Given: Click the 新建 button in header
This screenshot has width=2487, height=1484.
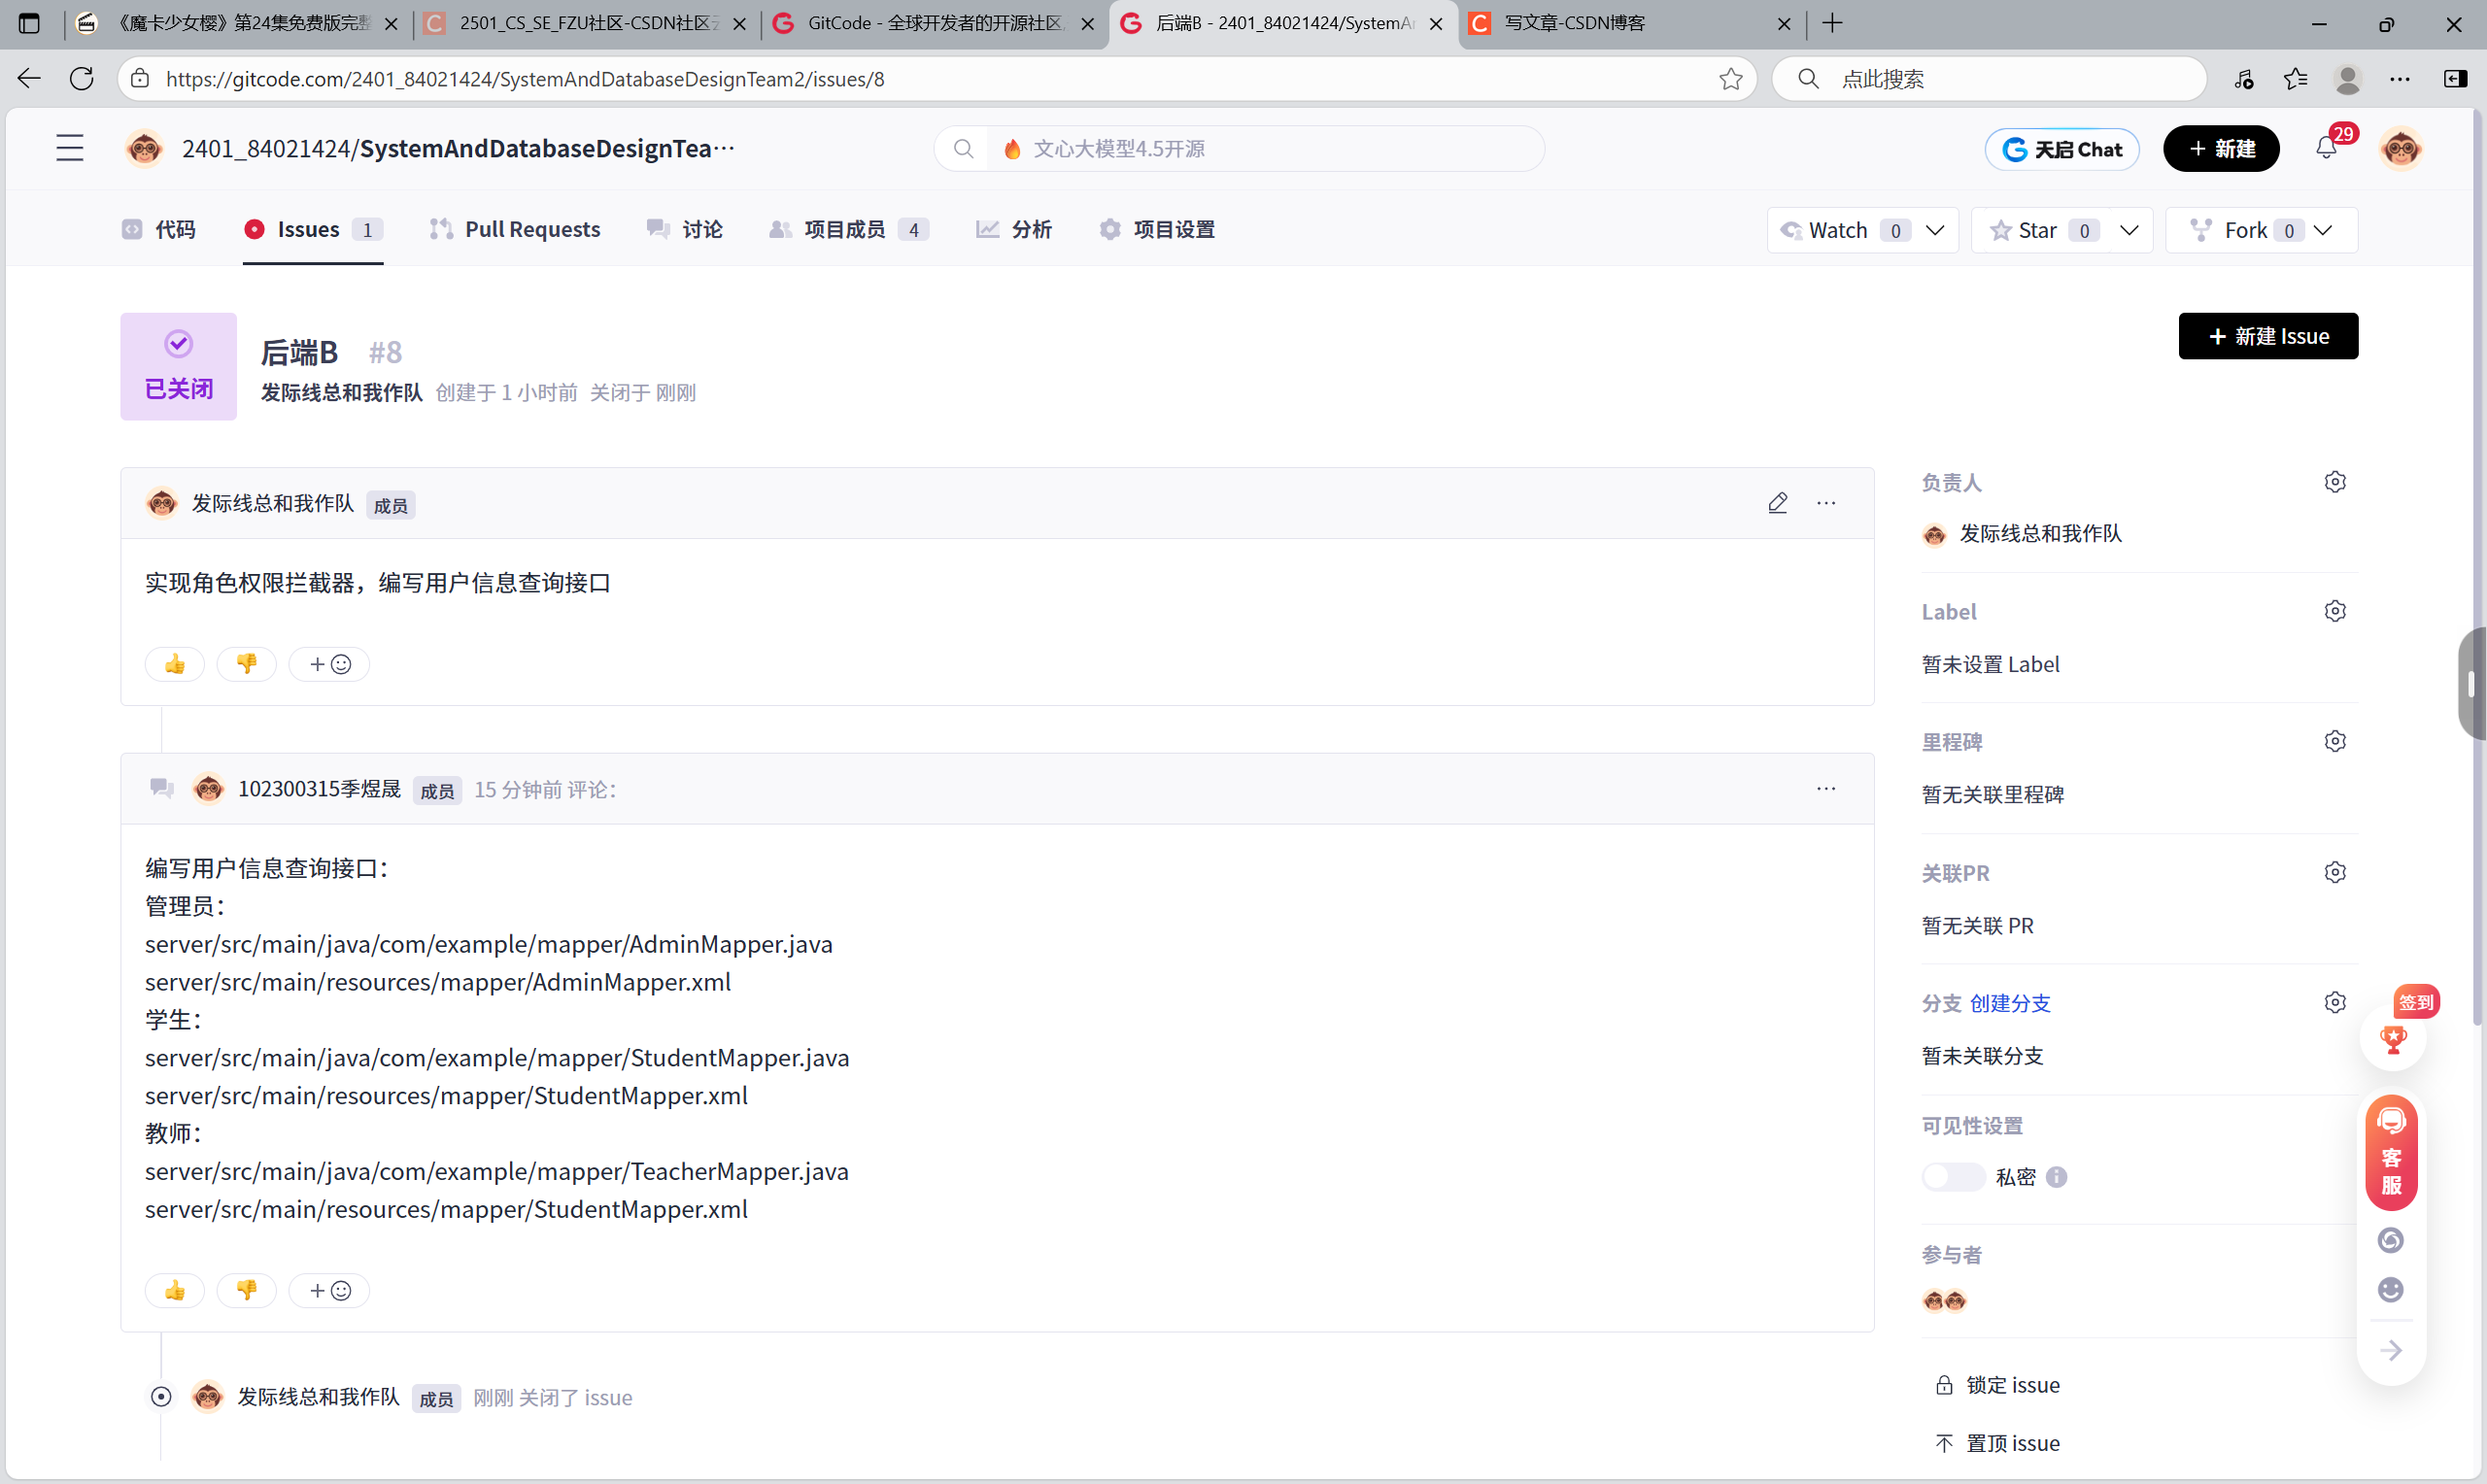Looking at the screenshot, I should tap(2221, 149).
